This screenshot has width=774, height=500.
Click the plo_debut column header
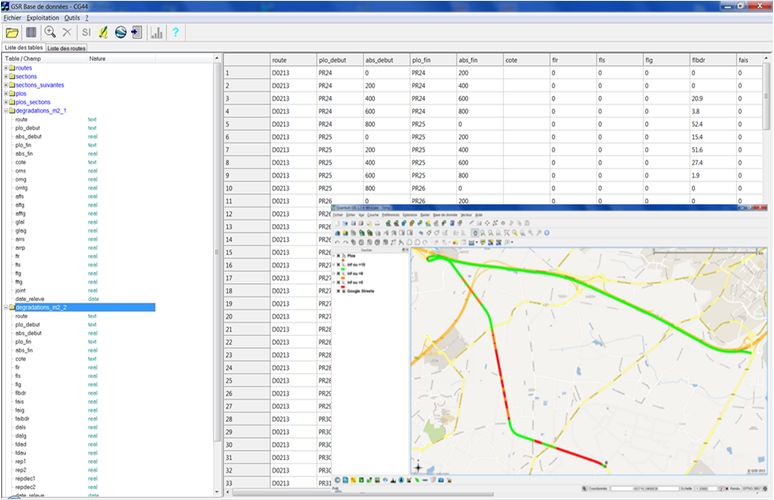click(x=334, y=60)
